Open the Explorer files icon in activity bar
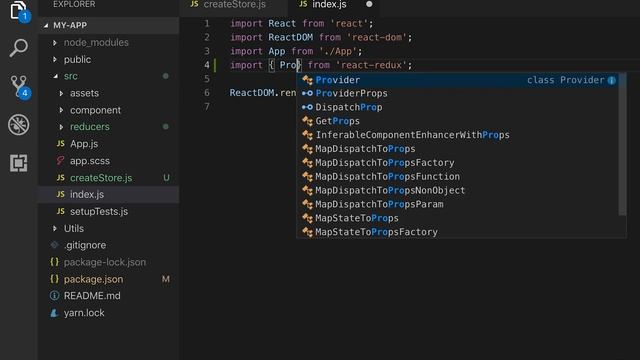Viewport: 640px width, 360px height. tap(19, 10)
